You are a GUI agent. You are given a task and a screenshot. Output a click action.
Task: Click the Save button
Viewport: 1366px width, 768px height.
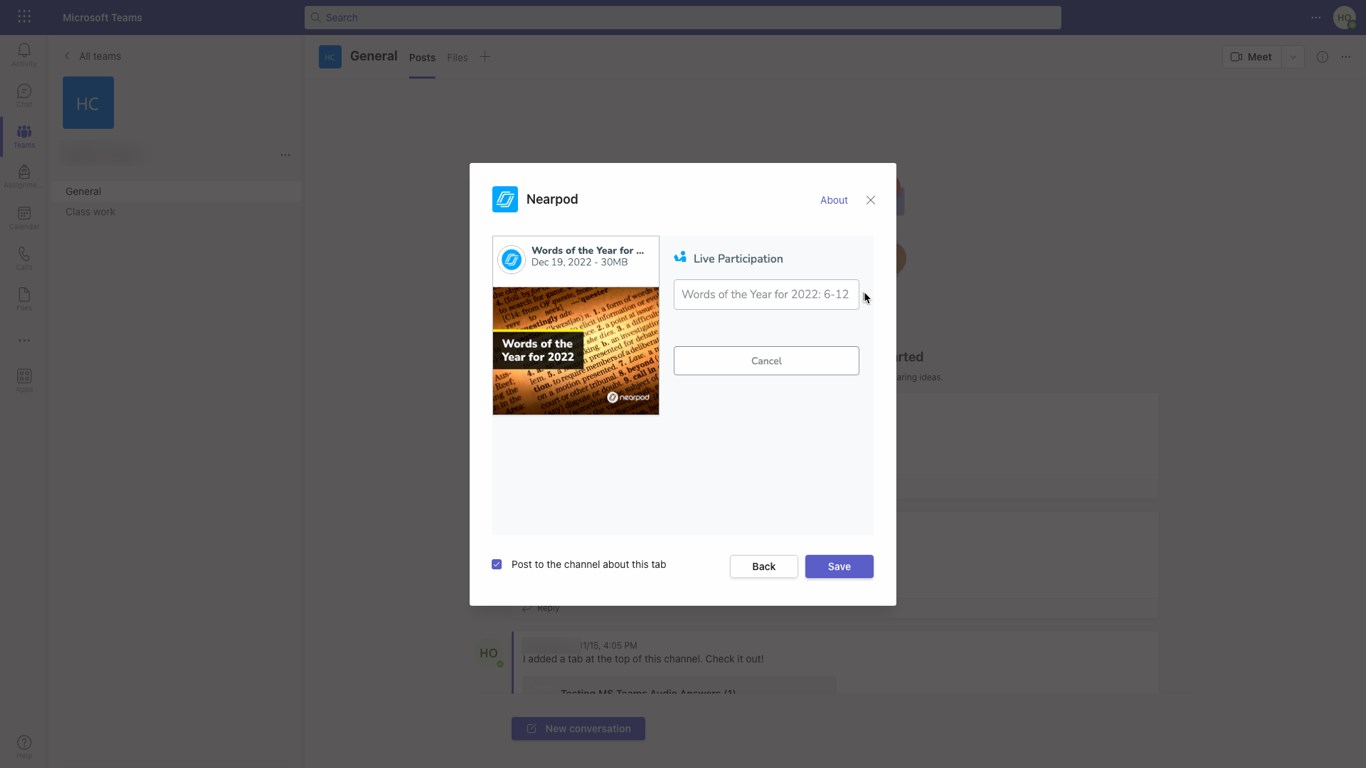tap(839, 566)
